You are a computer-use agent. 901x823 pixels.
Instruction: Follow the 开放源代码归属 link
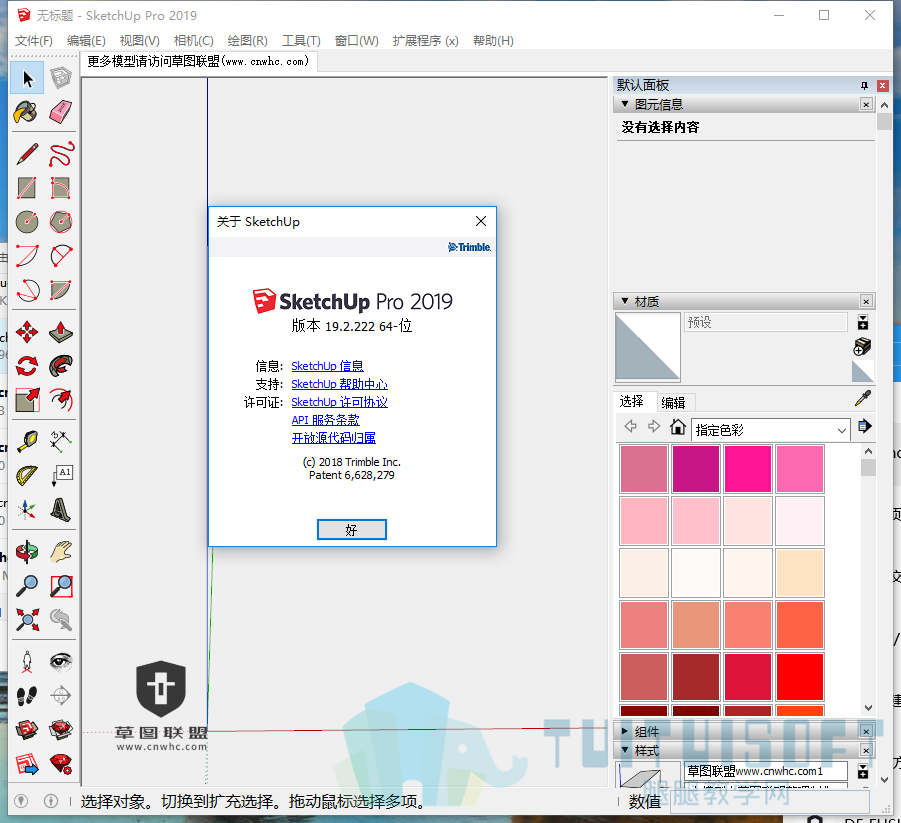[333, 438]
